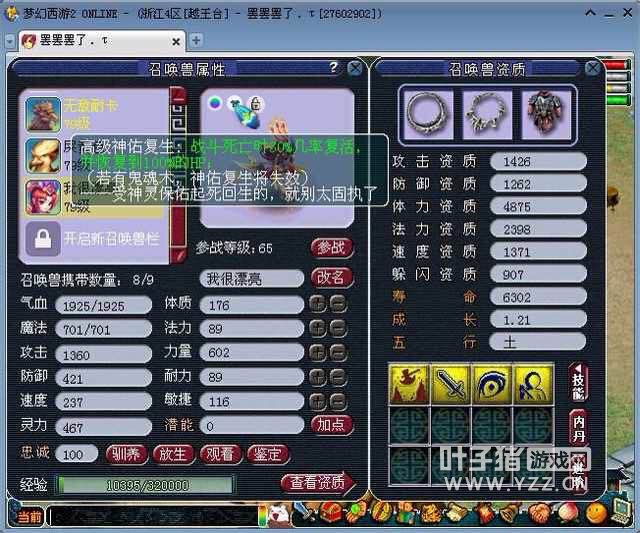Click the orange smiley face icon
Image resolution: width=640 pixels, height=533 pixels.
596,513
